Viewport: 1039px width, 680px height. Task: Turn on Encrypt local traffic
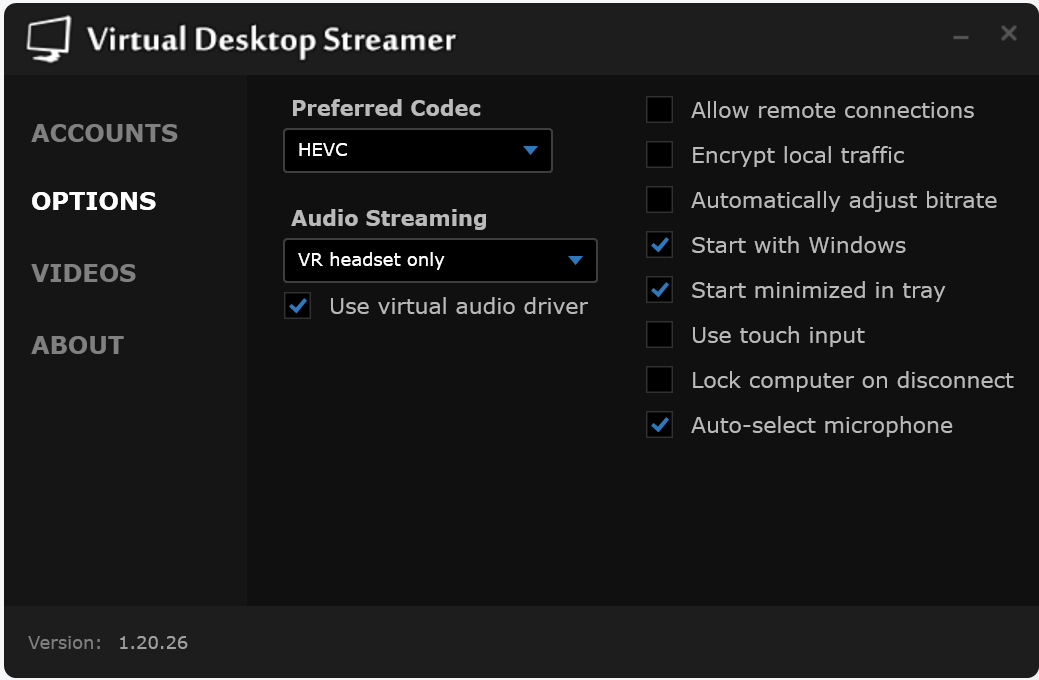click(658, 155)
